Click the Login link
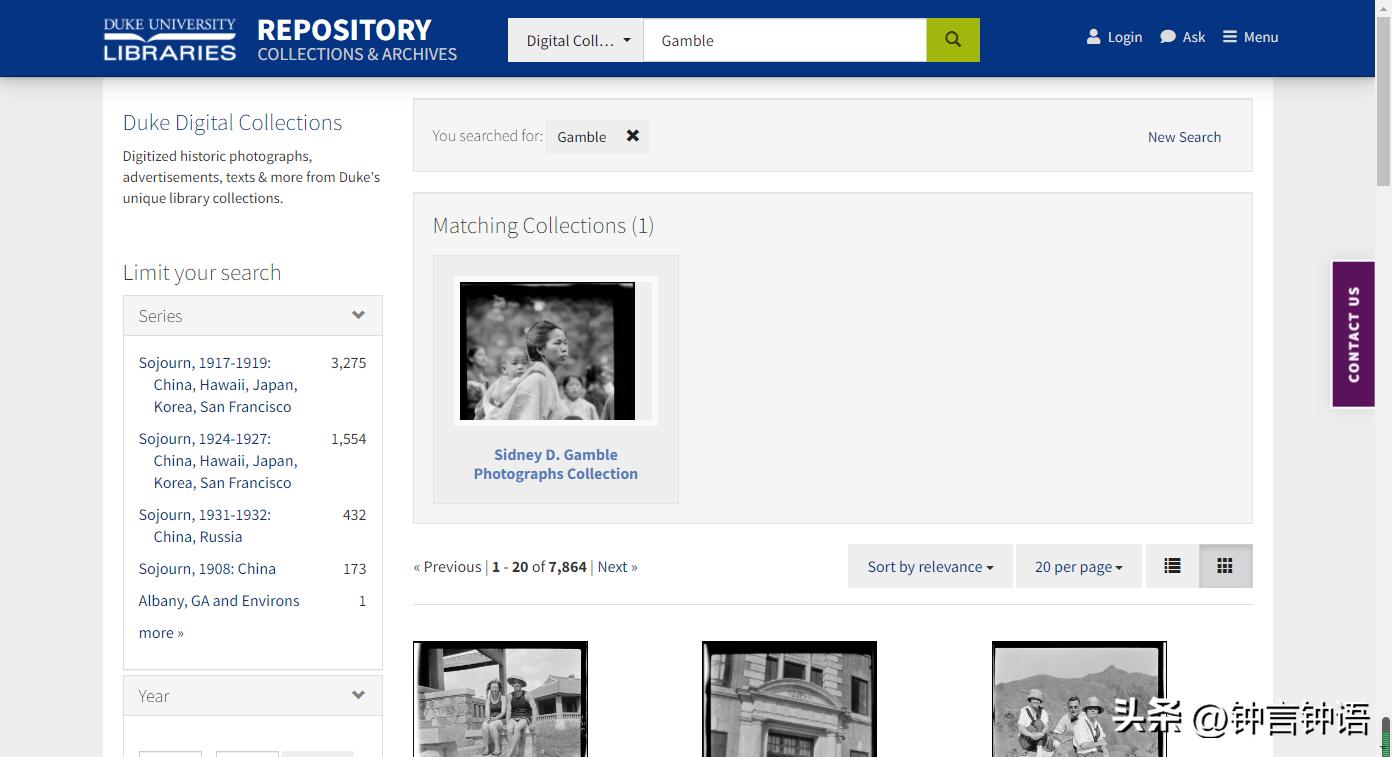The width and height of the screenshot is (1392, 757). click(x=1114, y=37)
